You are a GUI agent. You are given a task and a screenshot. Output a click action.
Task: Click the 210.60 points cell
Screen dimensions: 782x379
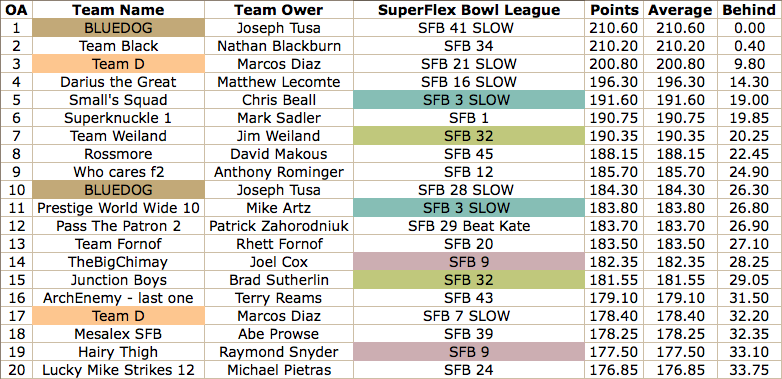click(614, 28)
